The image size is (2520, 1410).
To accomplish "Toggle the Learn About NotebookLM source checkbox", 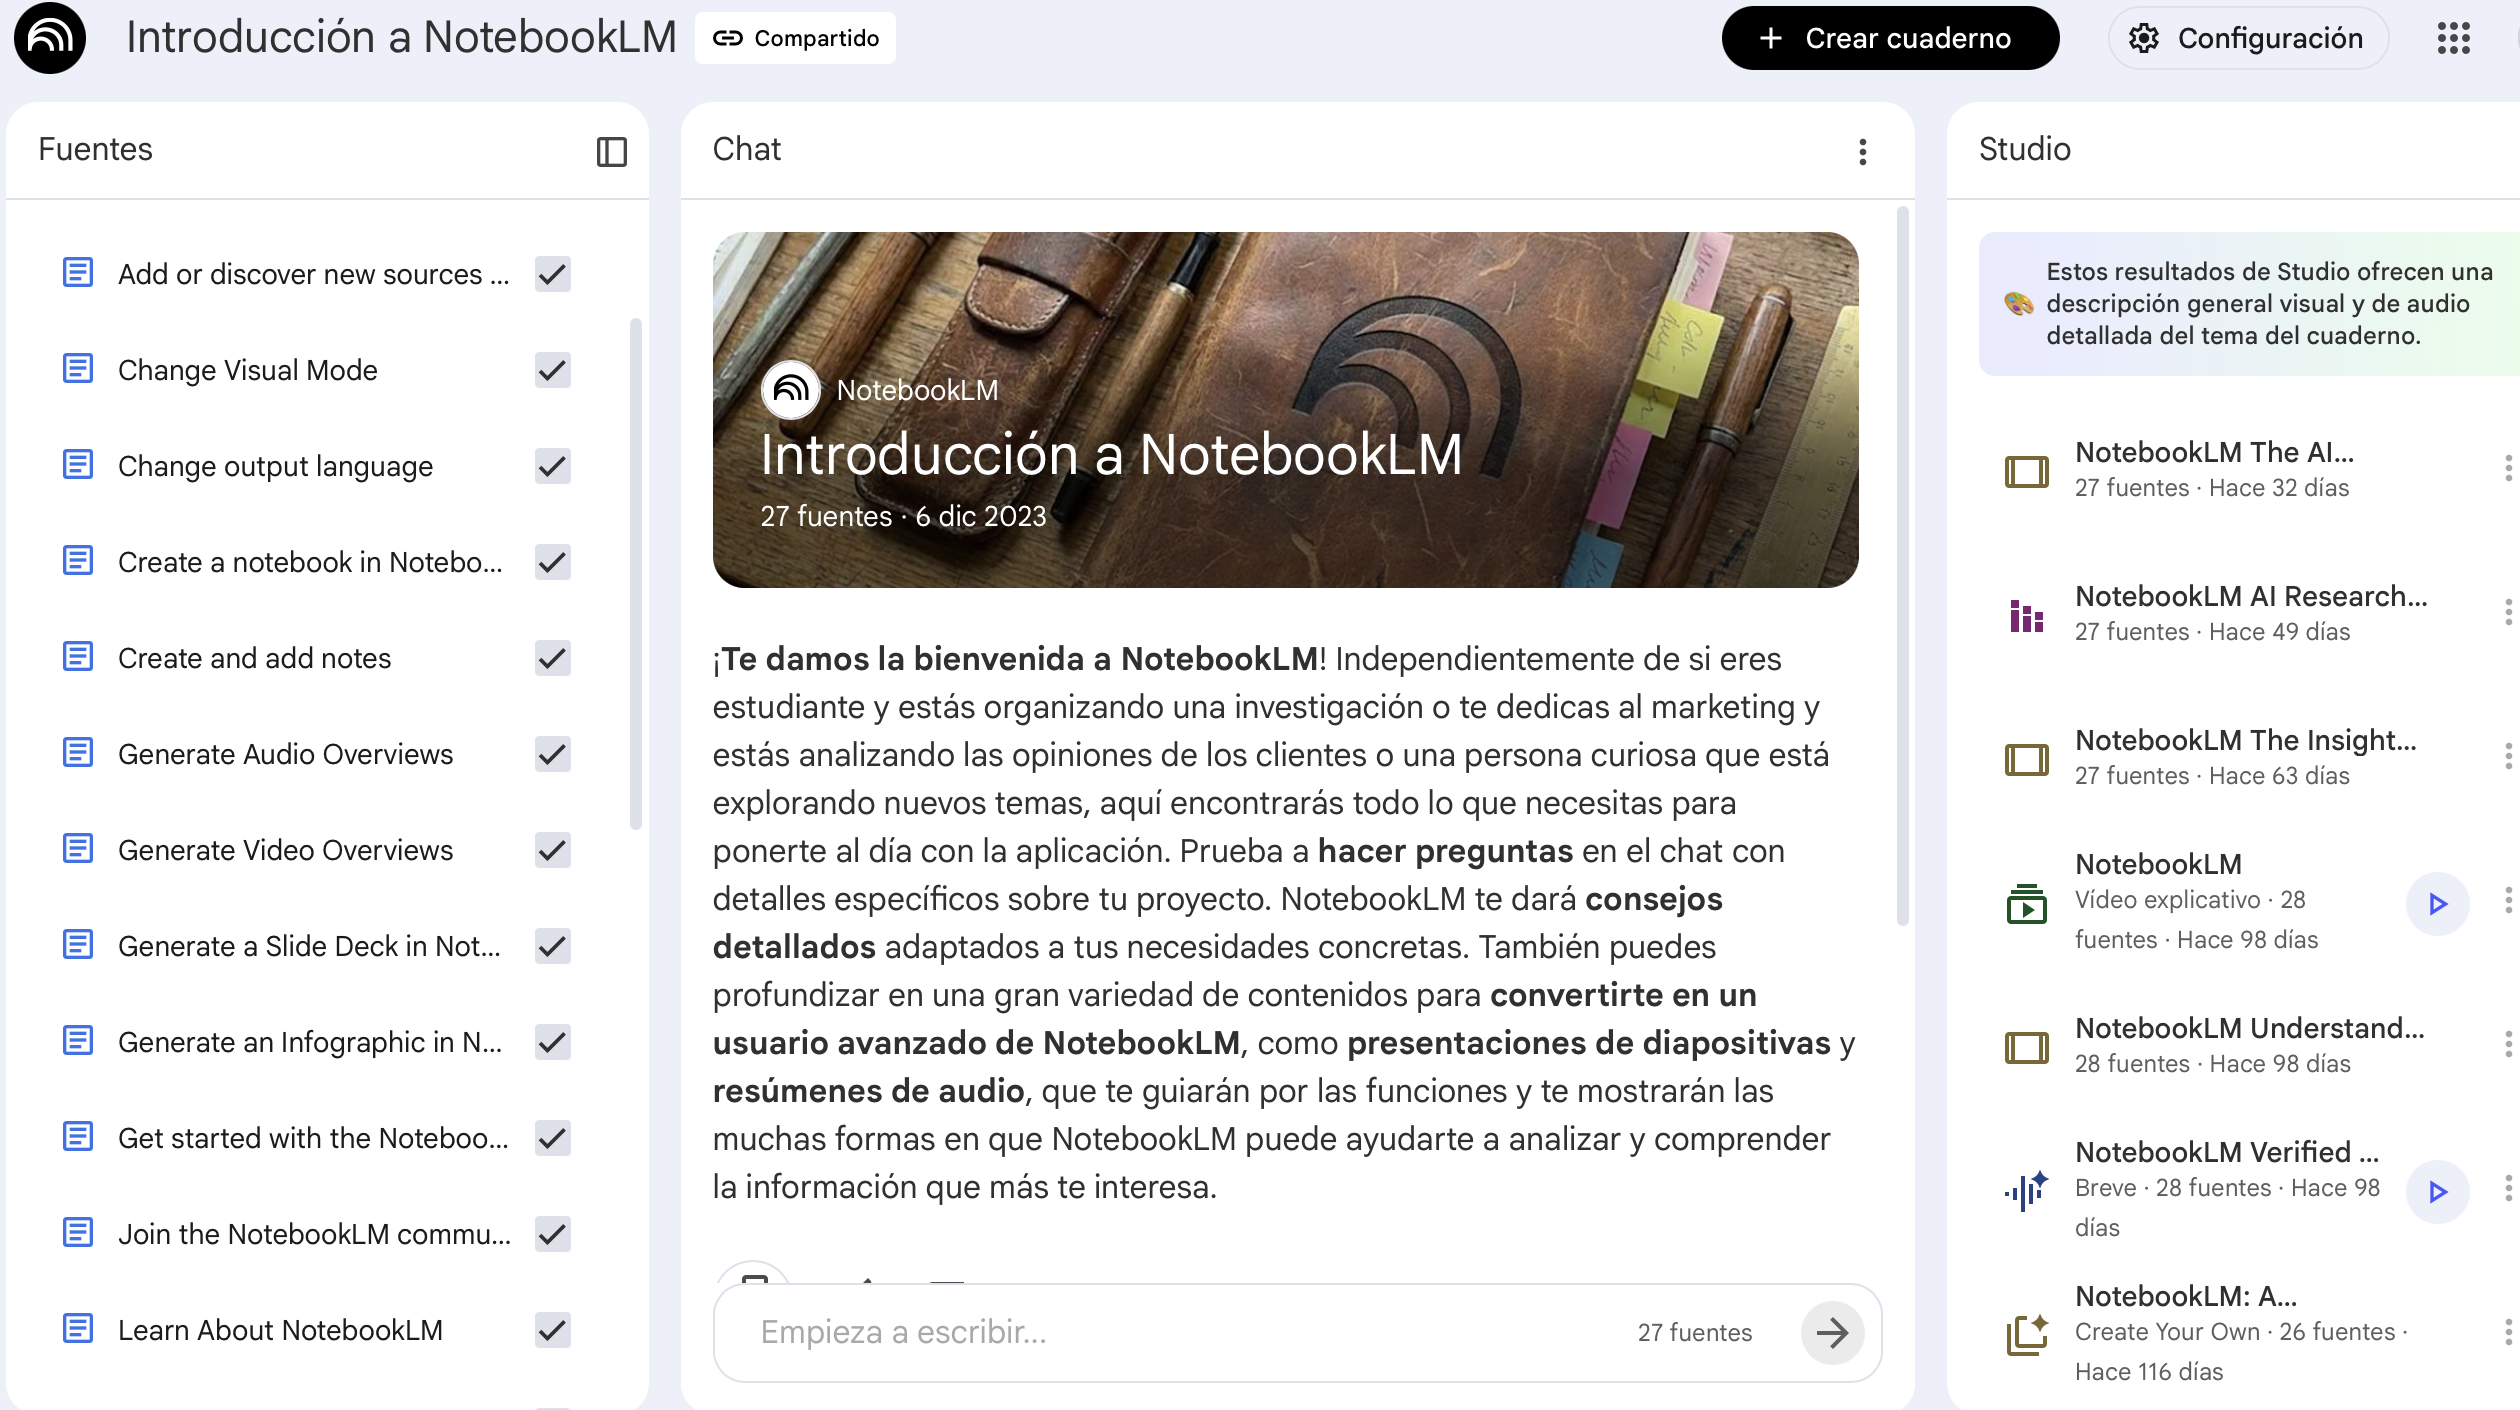I will tap(552, 1330).
